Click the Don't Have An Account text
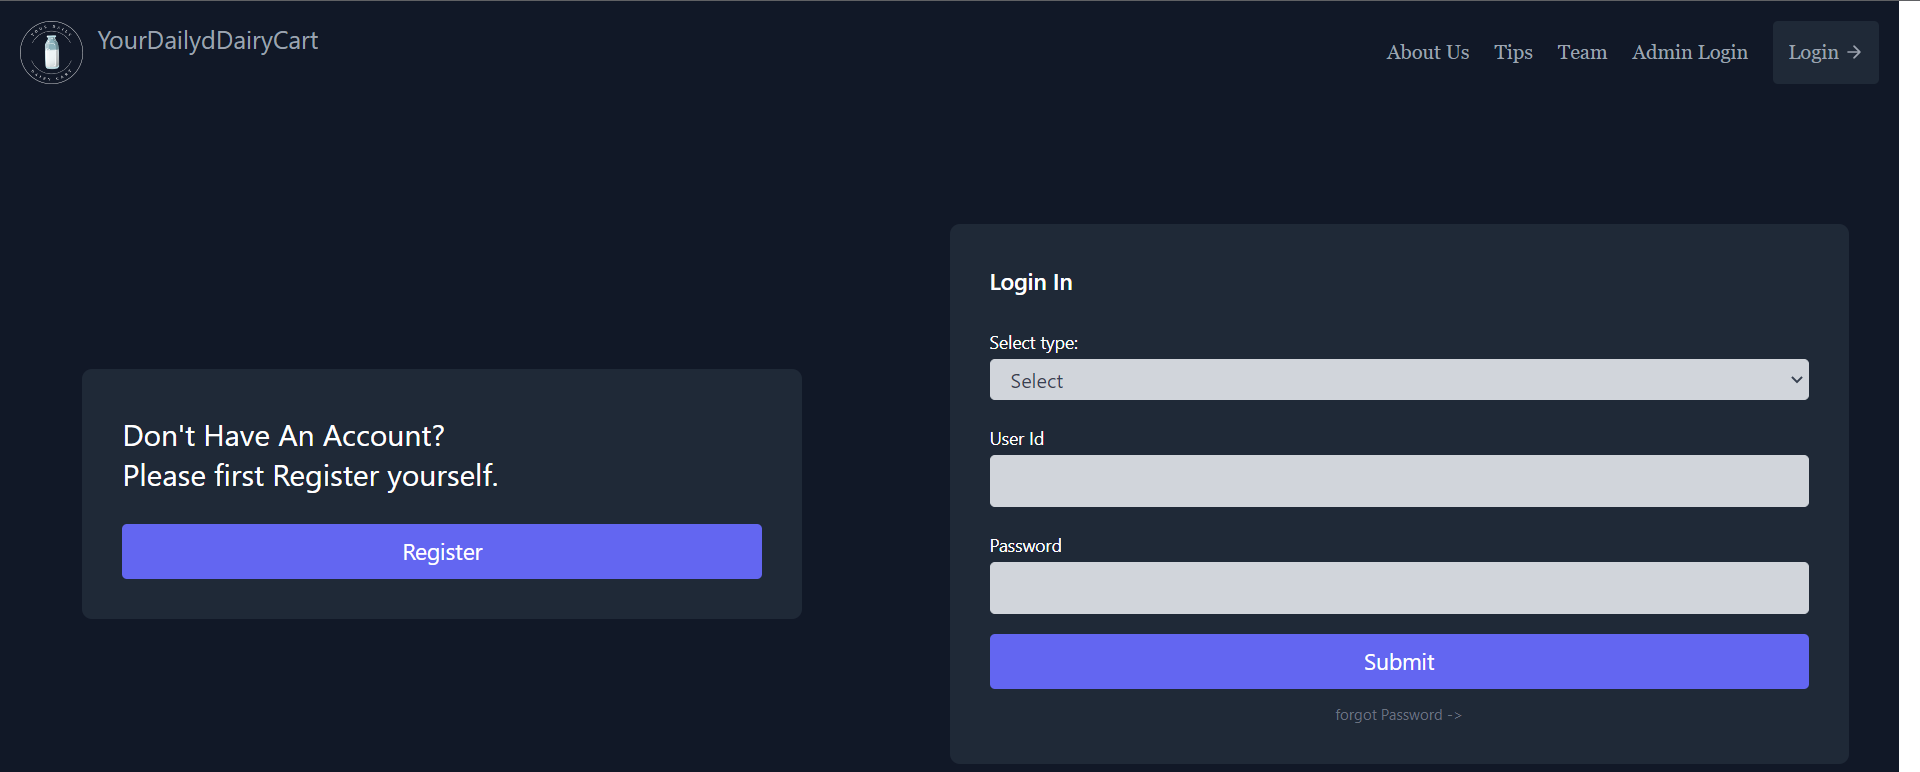 coord(283,435)
